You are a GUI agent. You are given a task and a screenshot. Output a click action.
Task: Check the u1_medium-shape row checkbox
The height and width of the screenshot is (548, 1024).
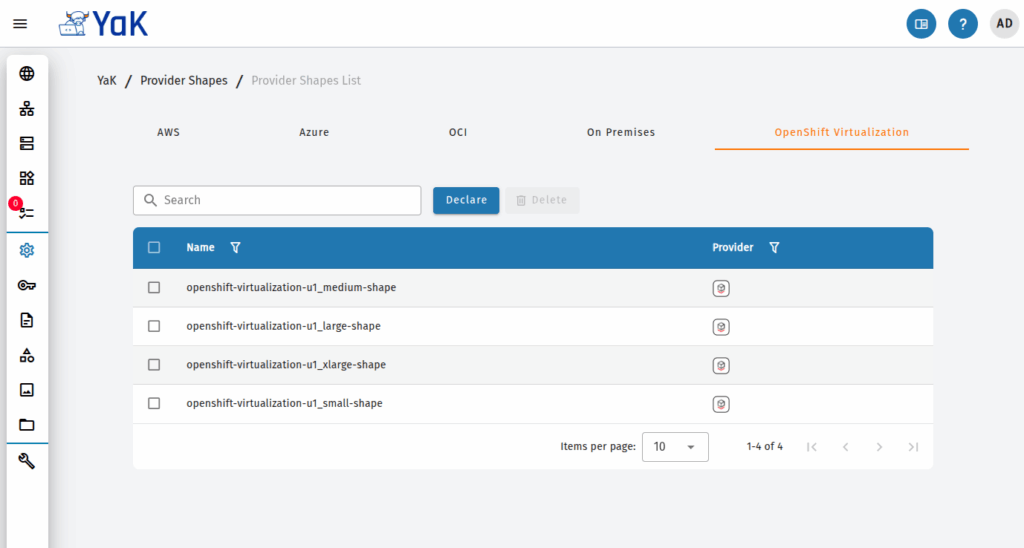(154, 287)
